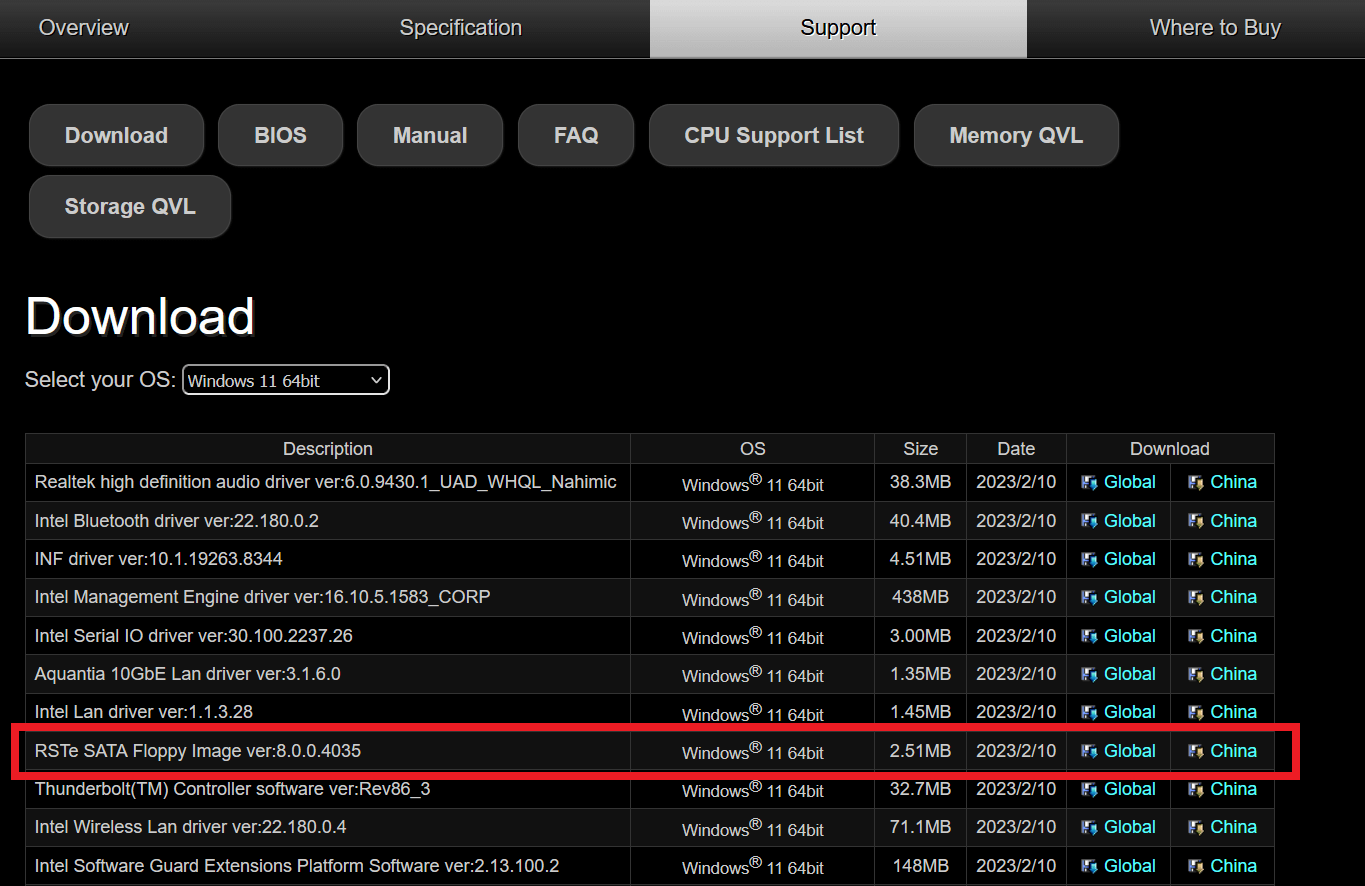Image resolution: width=1365 pixels, height=886 pixels.
Task: Click Global link for Intel Wireless Lan driver
Action: tap(1130, 827)
